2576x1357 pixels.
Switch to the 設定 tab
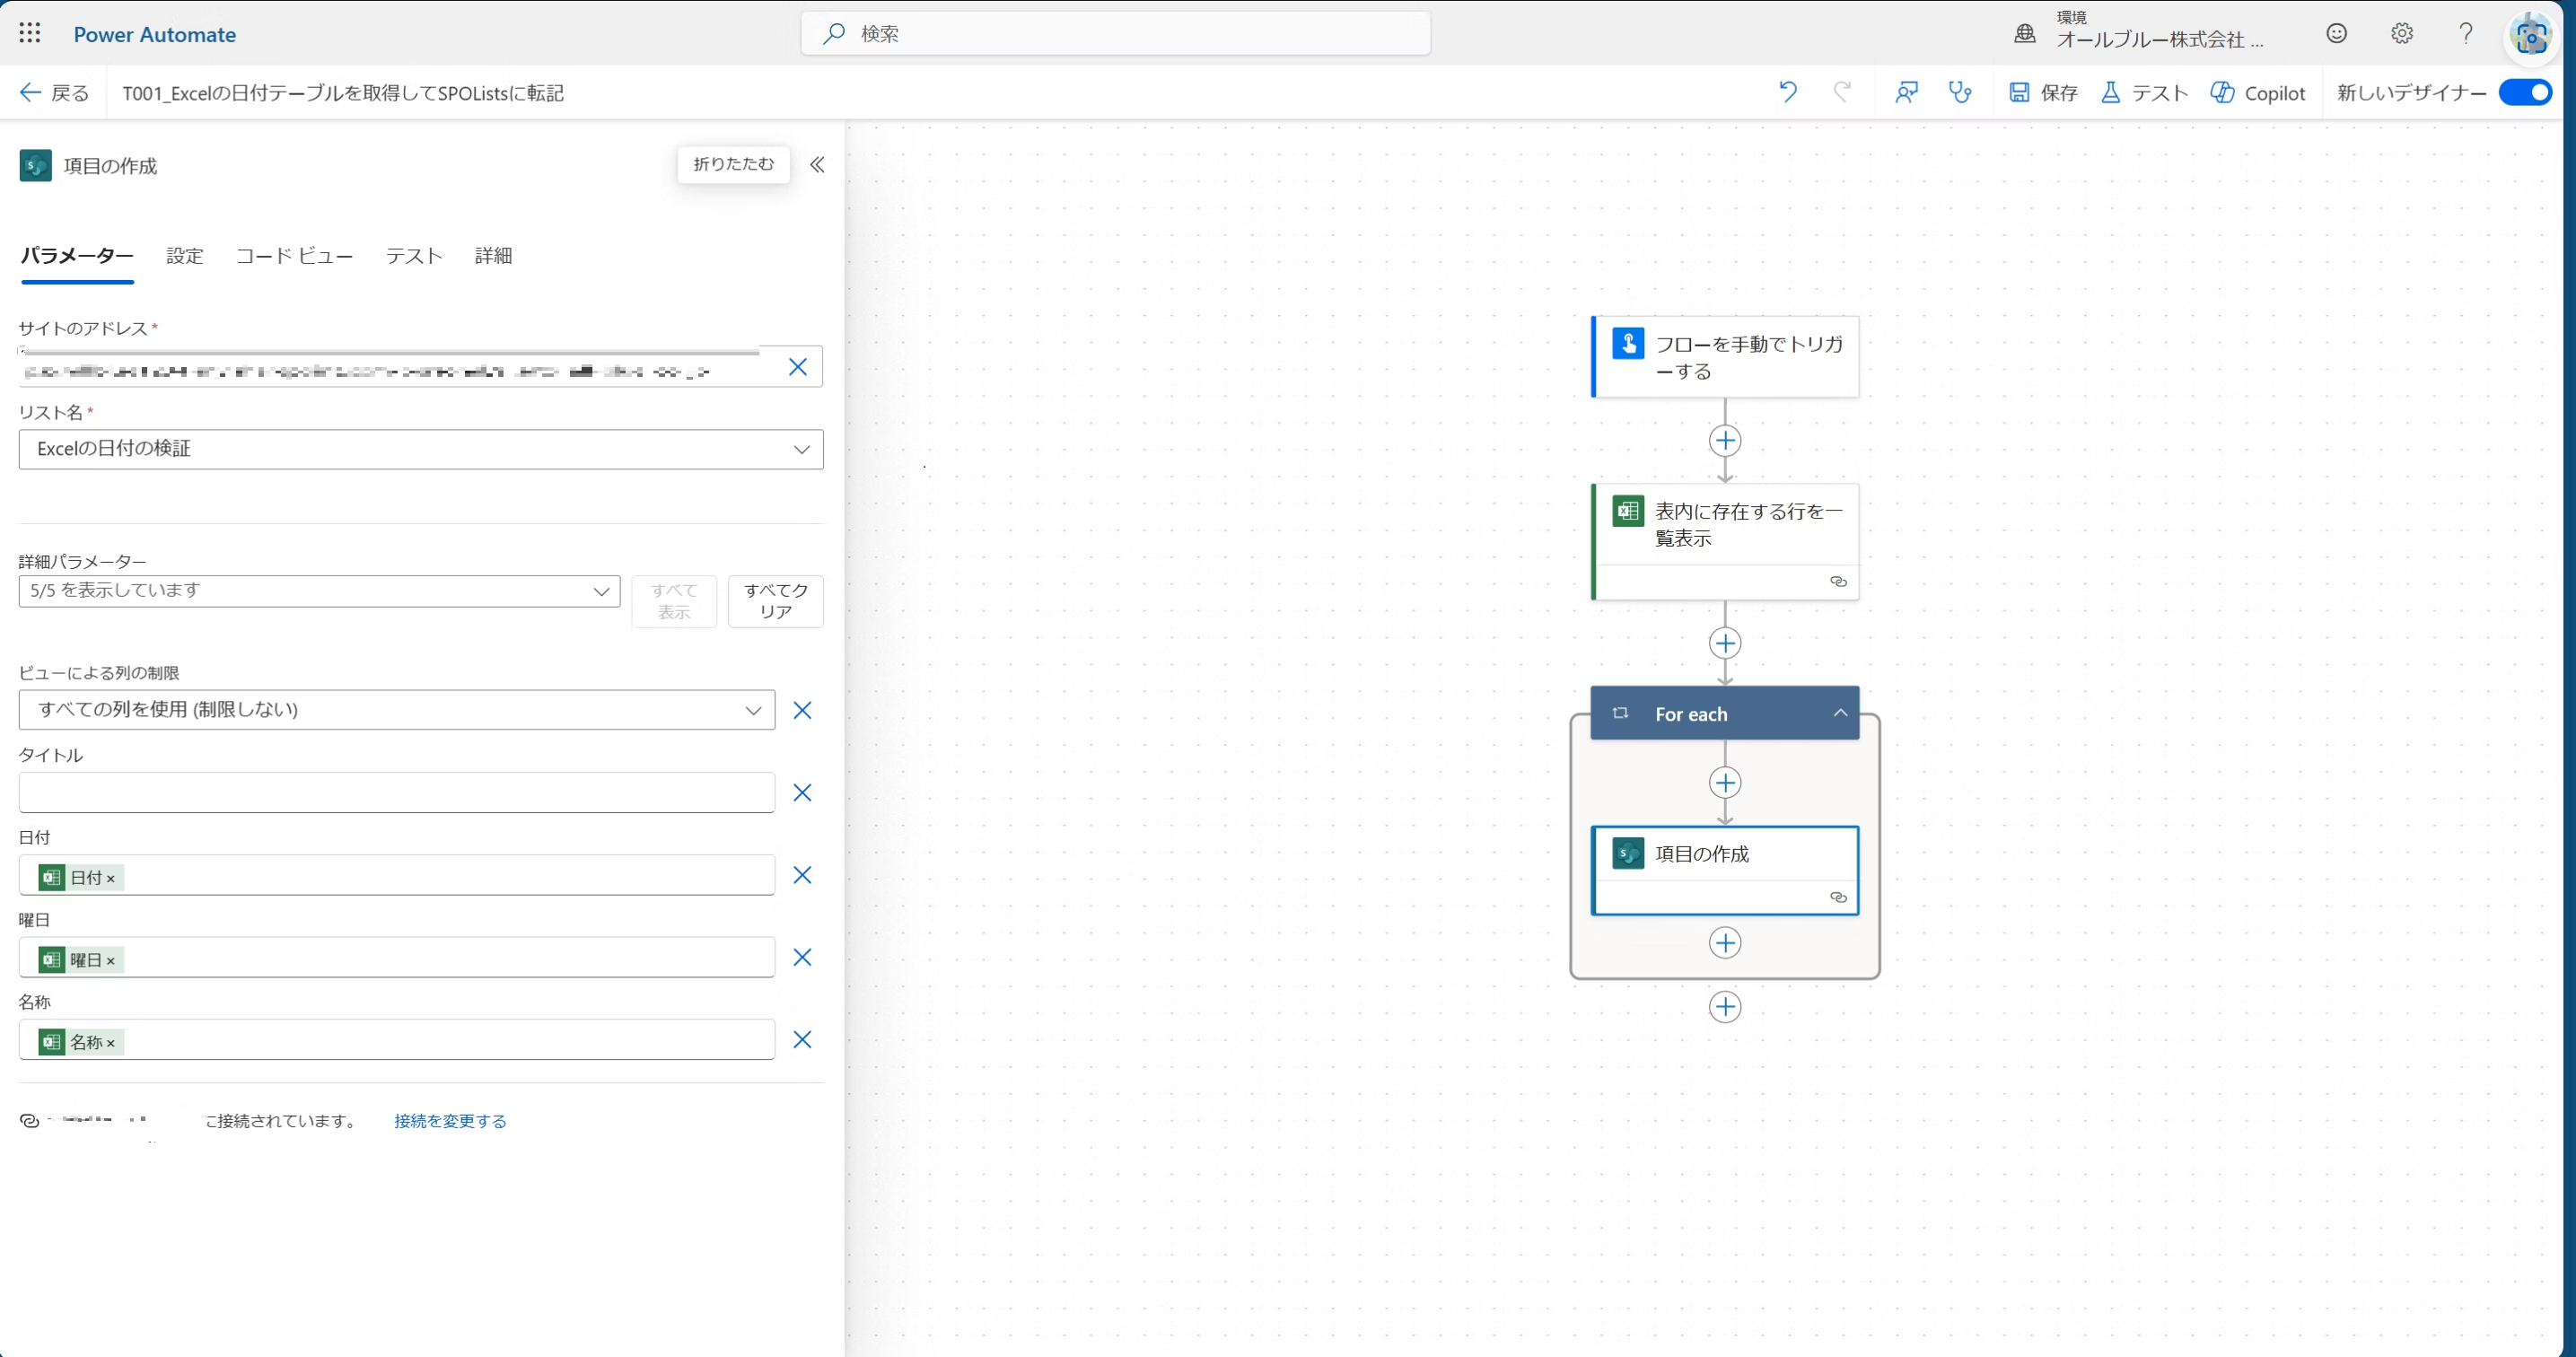click(x=185, y=256)
